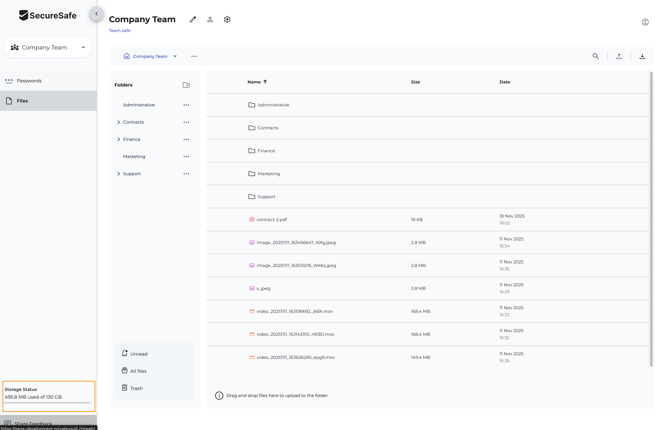Click the search magnifier icon in the toolbar
Viewport: 670px width, 430px height.
pos(596,56)
